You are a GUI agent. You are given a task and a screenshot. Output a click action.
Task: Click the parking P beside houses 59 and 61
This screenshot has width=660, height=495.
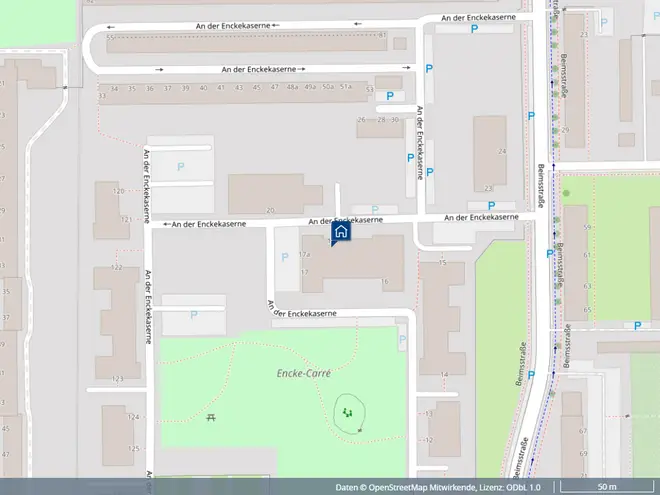tap(549, 254)
